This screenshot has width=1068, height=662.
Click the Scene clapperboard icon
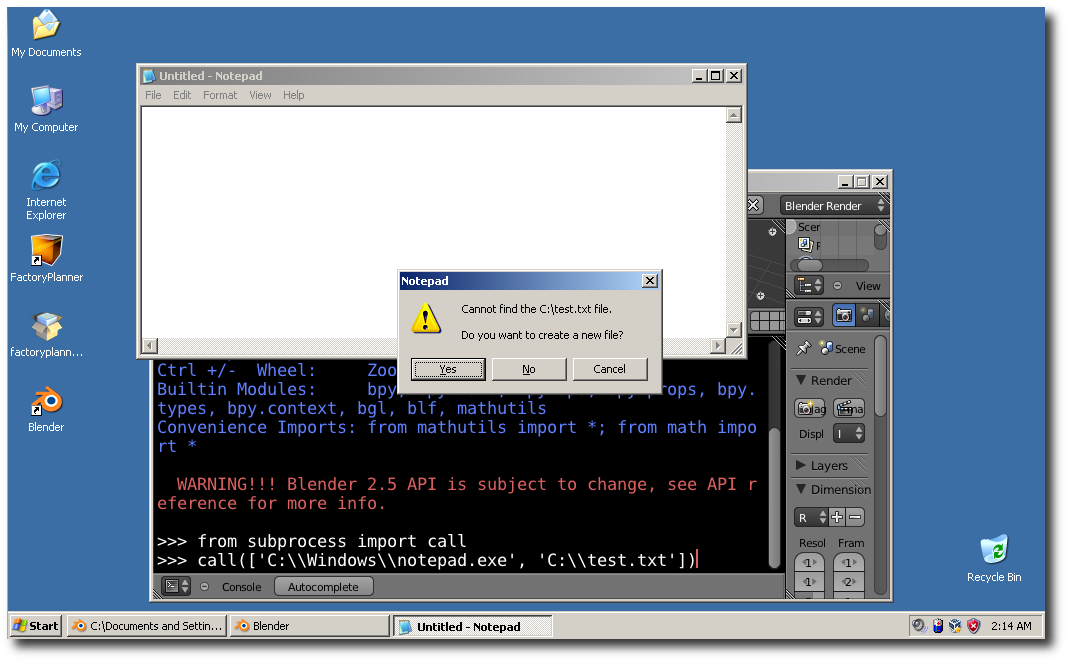pos(825,348)
